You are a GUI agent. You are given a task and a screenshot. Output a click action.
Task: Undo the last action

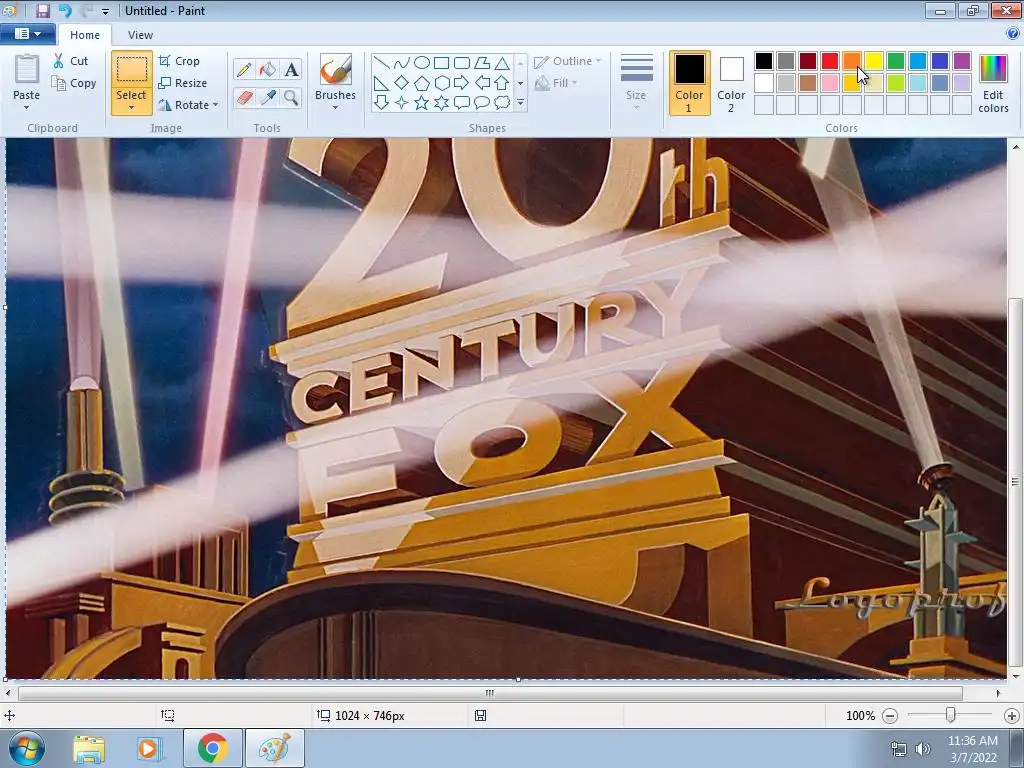tap(65, 10)
